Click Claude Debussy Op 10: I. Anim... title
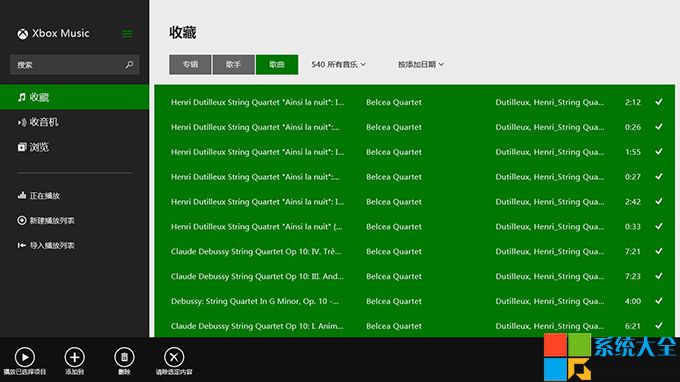 pos(257,326)
